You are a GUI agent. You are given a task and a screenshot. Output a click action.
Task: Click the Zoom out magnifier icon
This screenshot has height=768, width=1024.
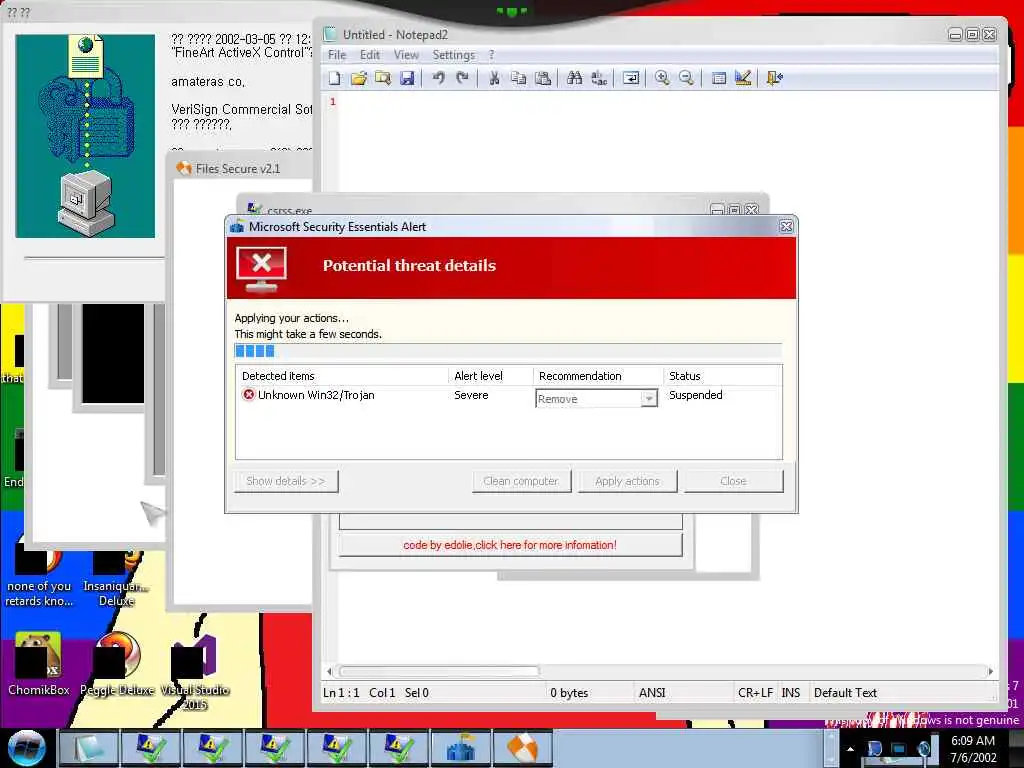(x=686, y=78)
